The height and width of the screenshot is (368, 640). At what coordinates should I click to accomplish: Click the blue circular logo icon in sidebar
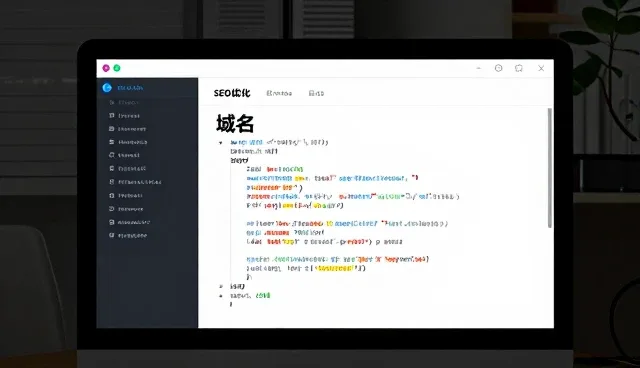coord(107,88)
